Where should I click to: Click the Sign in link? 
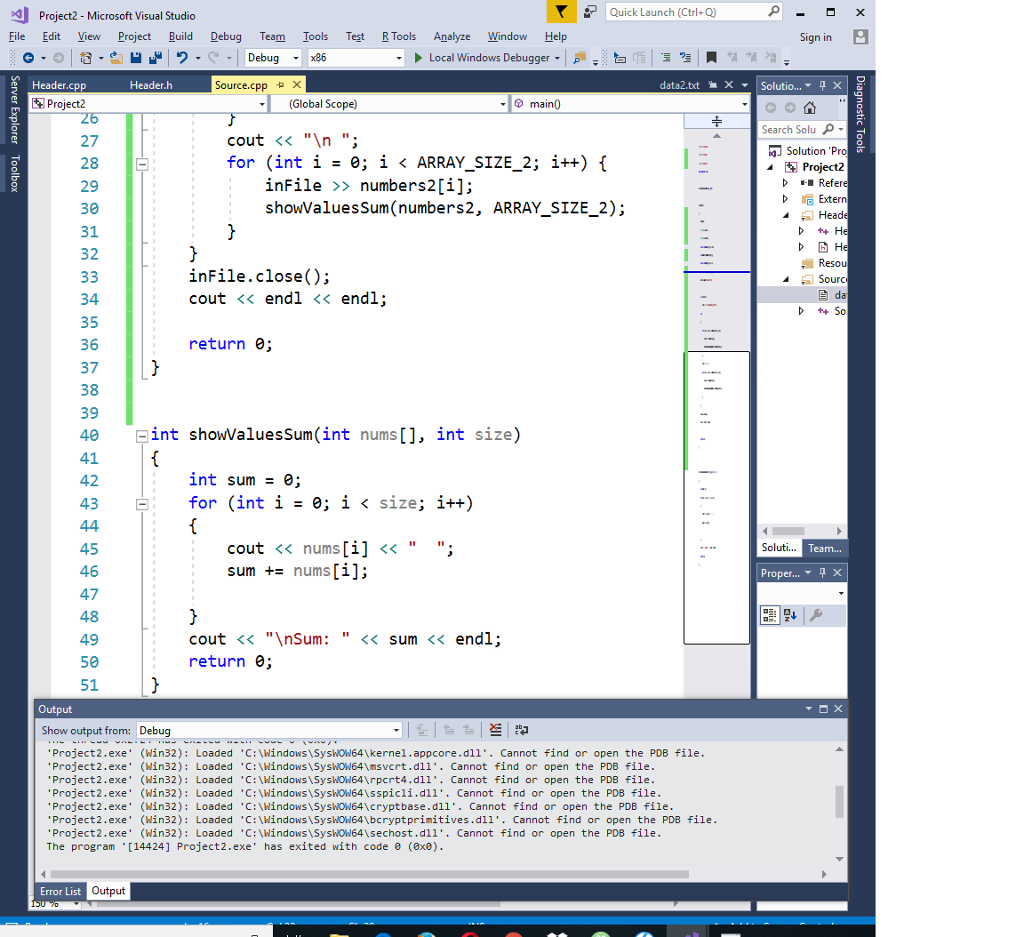815,36
